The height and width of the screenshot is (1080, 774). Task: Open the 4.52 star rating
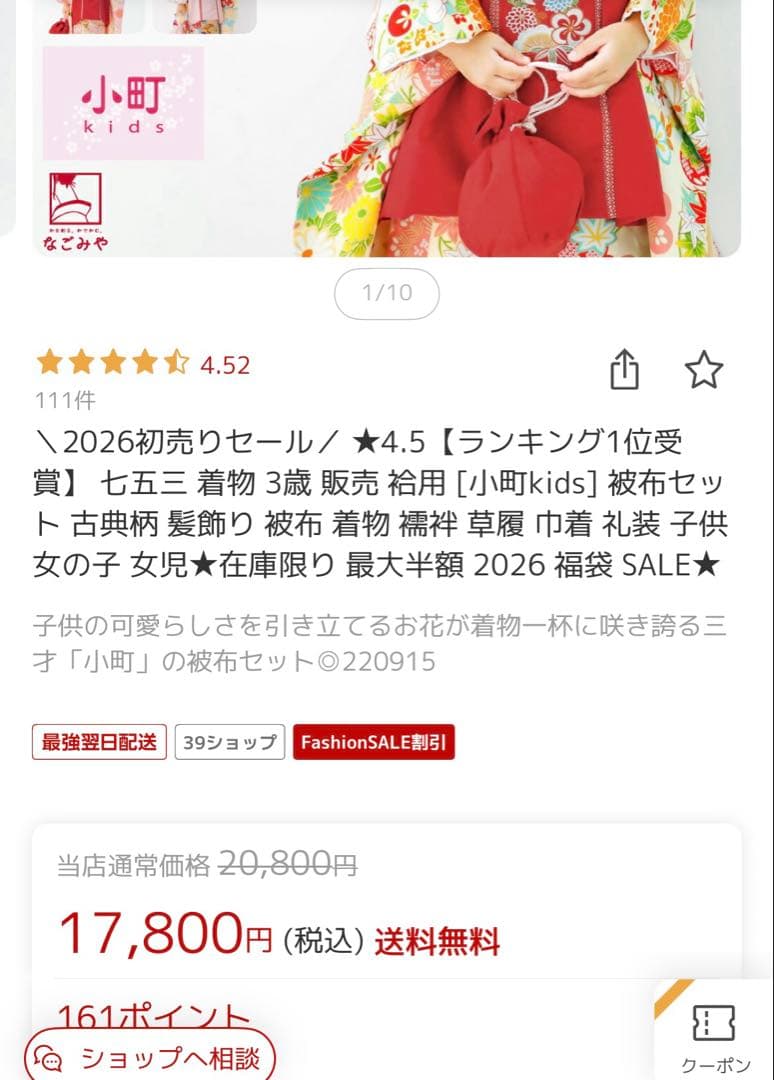click(x=143, y=363)
